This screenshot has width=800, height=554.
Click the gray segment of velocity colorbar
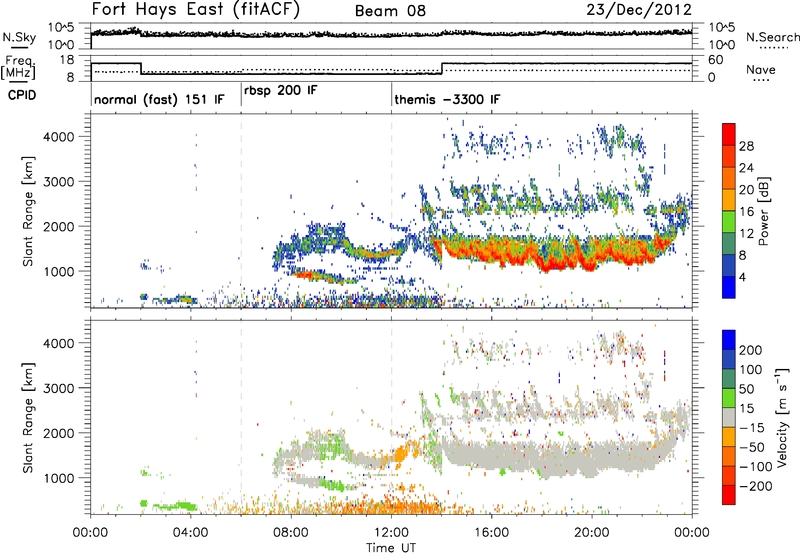729,418
